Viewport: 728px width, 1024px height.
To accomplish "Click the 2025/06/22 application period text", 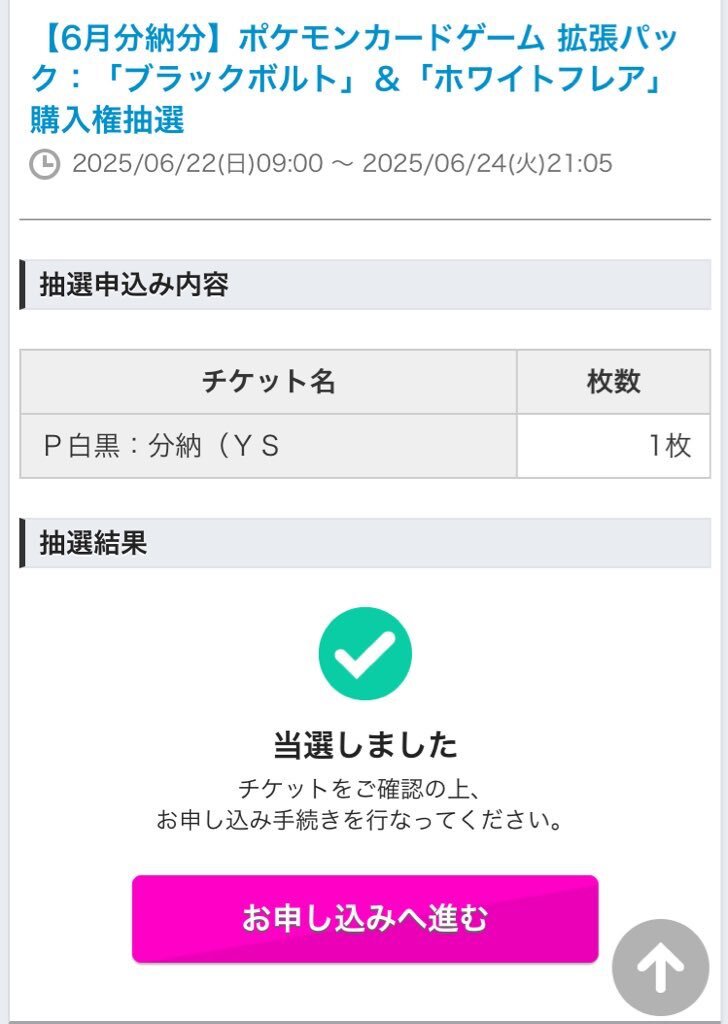I will [342, 163].
